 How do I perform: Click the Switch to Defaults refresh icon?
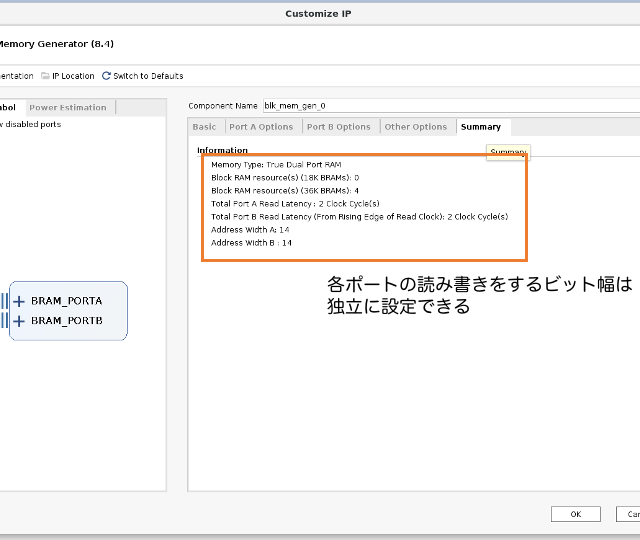(106, 76)
